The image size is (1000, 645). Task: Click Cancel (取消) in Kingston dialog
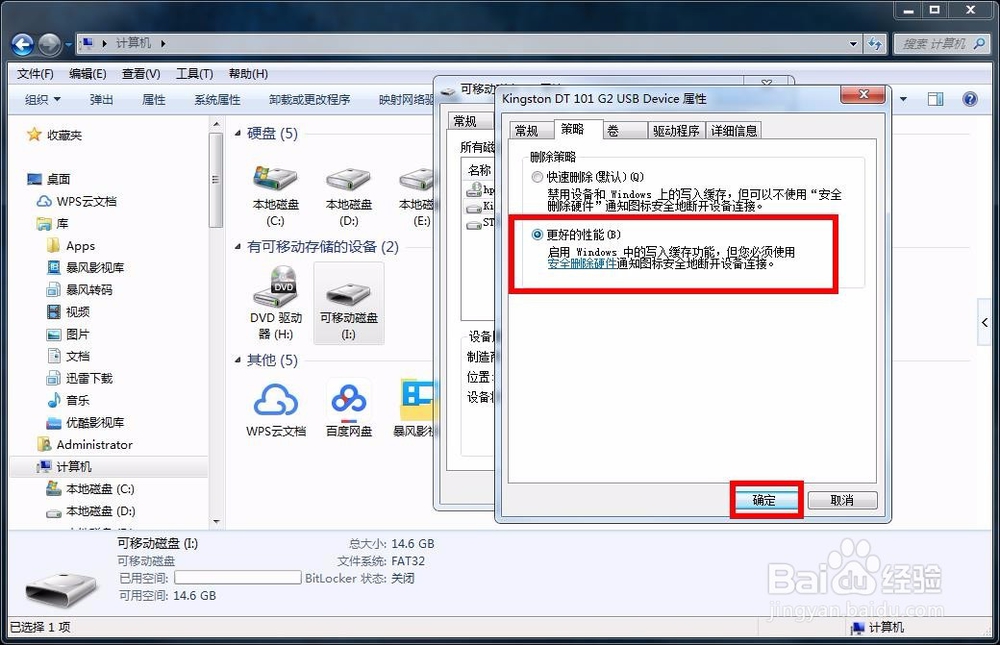click(842, 500)
